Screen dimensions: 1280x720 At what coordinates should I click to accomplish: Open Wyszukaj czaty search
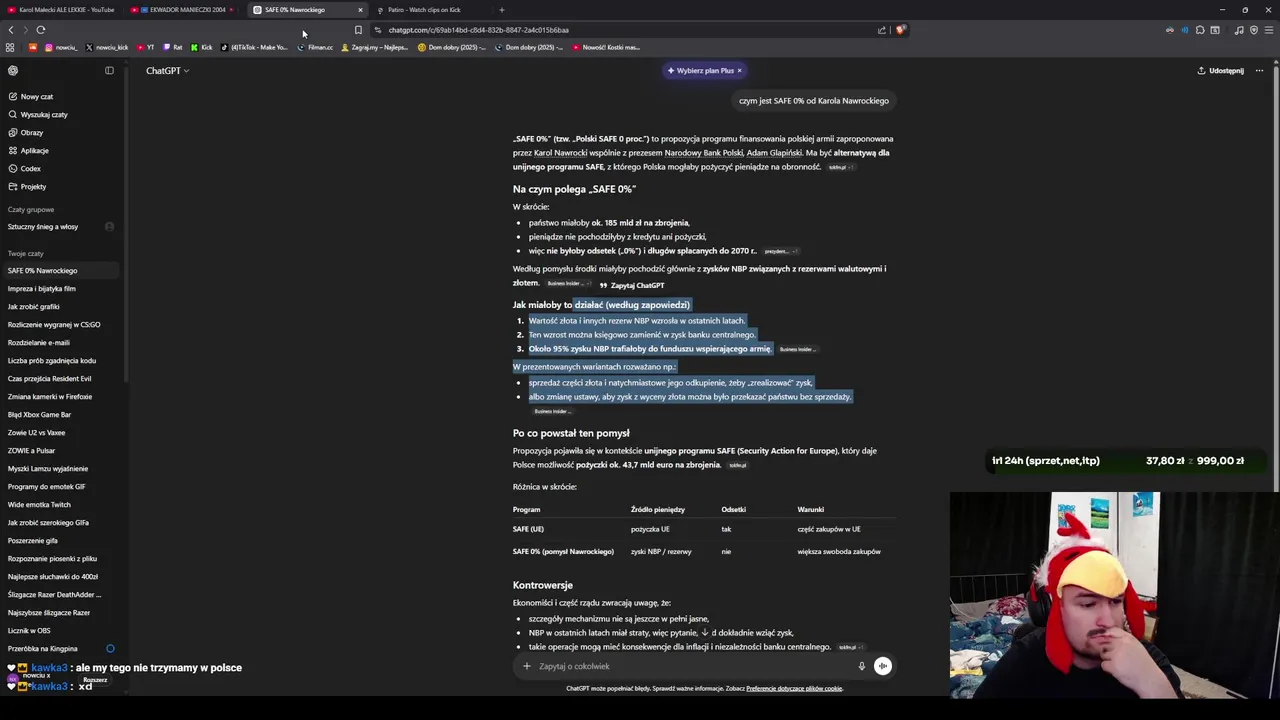point(60,115)
